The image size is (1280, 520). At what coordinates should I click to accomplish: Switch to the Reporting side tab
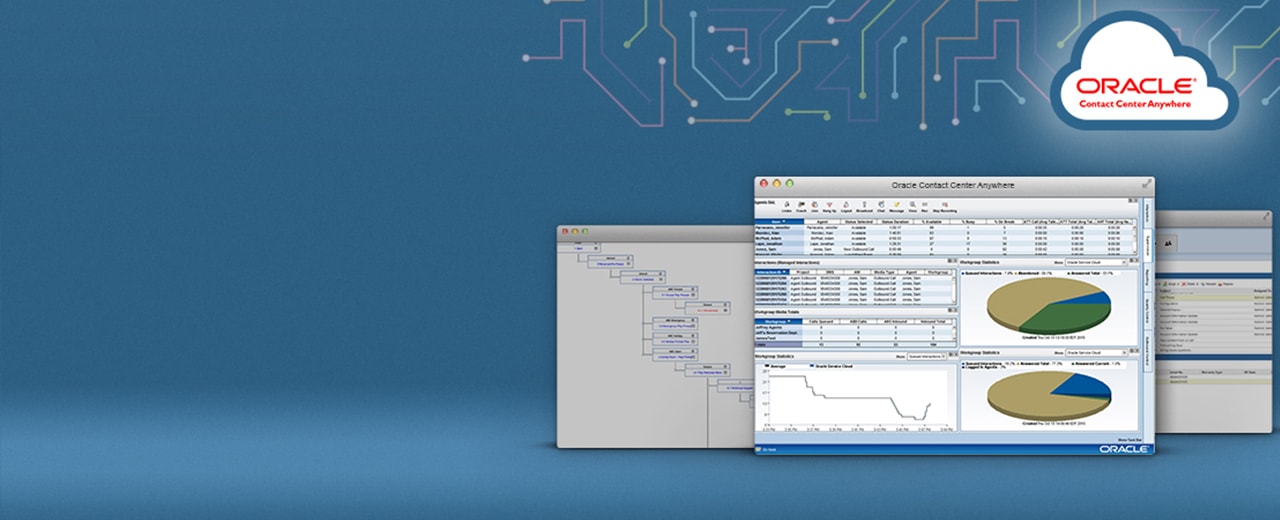point(1147,277)
